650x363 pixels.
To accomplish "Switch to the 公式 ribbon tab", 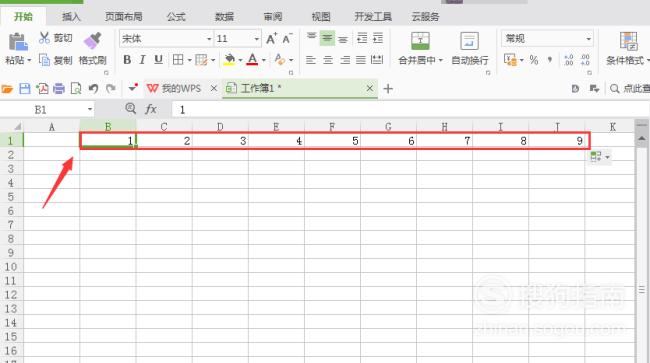I will [176, 17].
